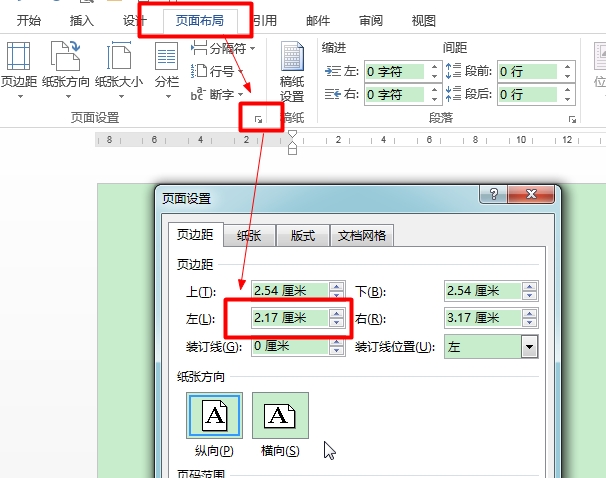Open the 纸张大小 paper size button
Viewport: 606px width, 478px height.
pos(119,70)
